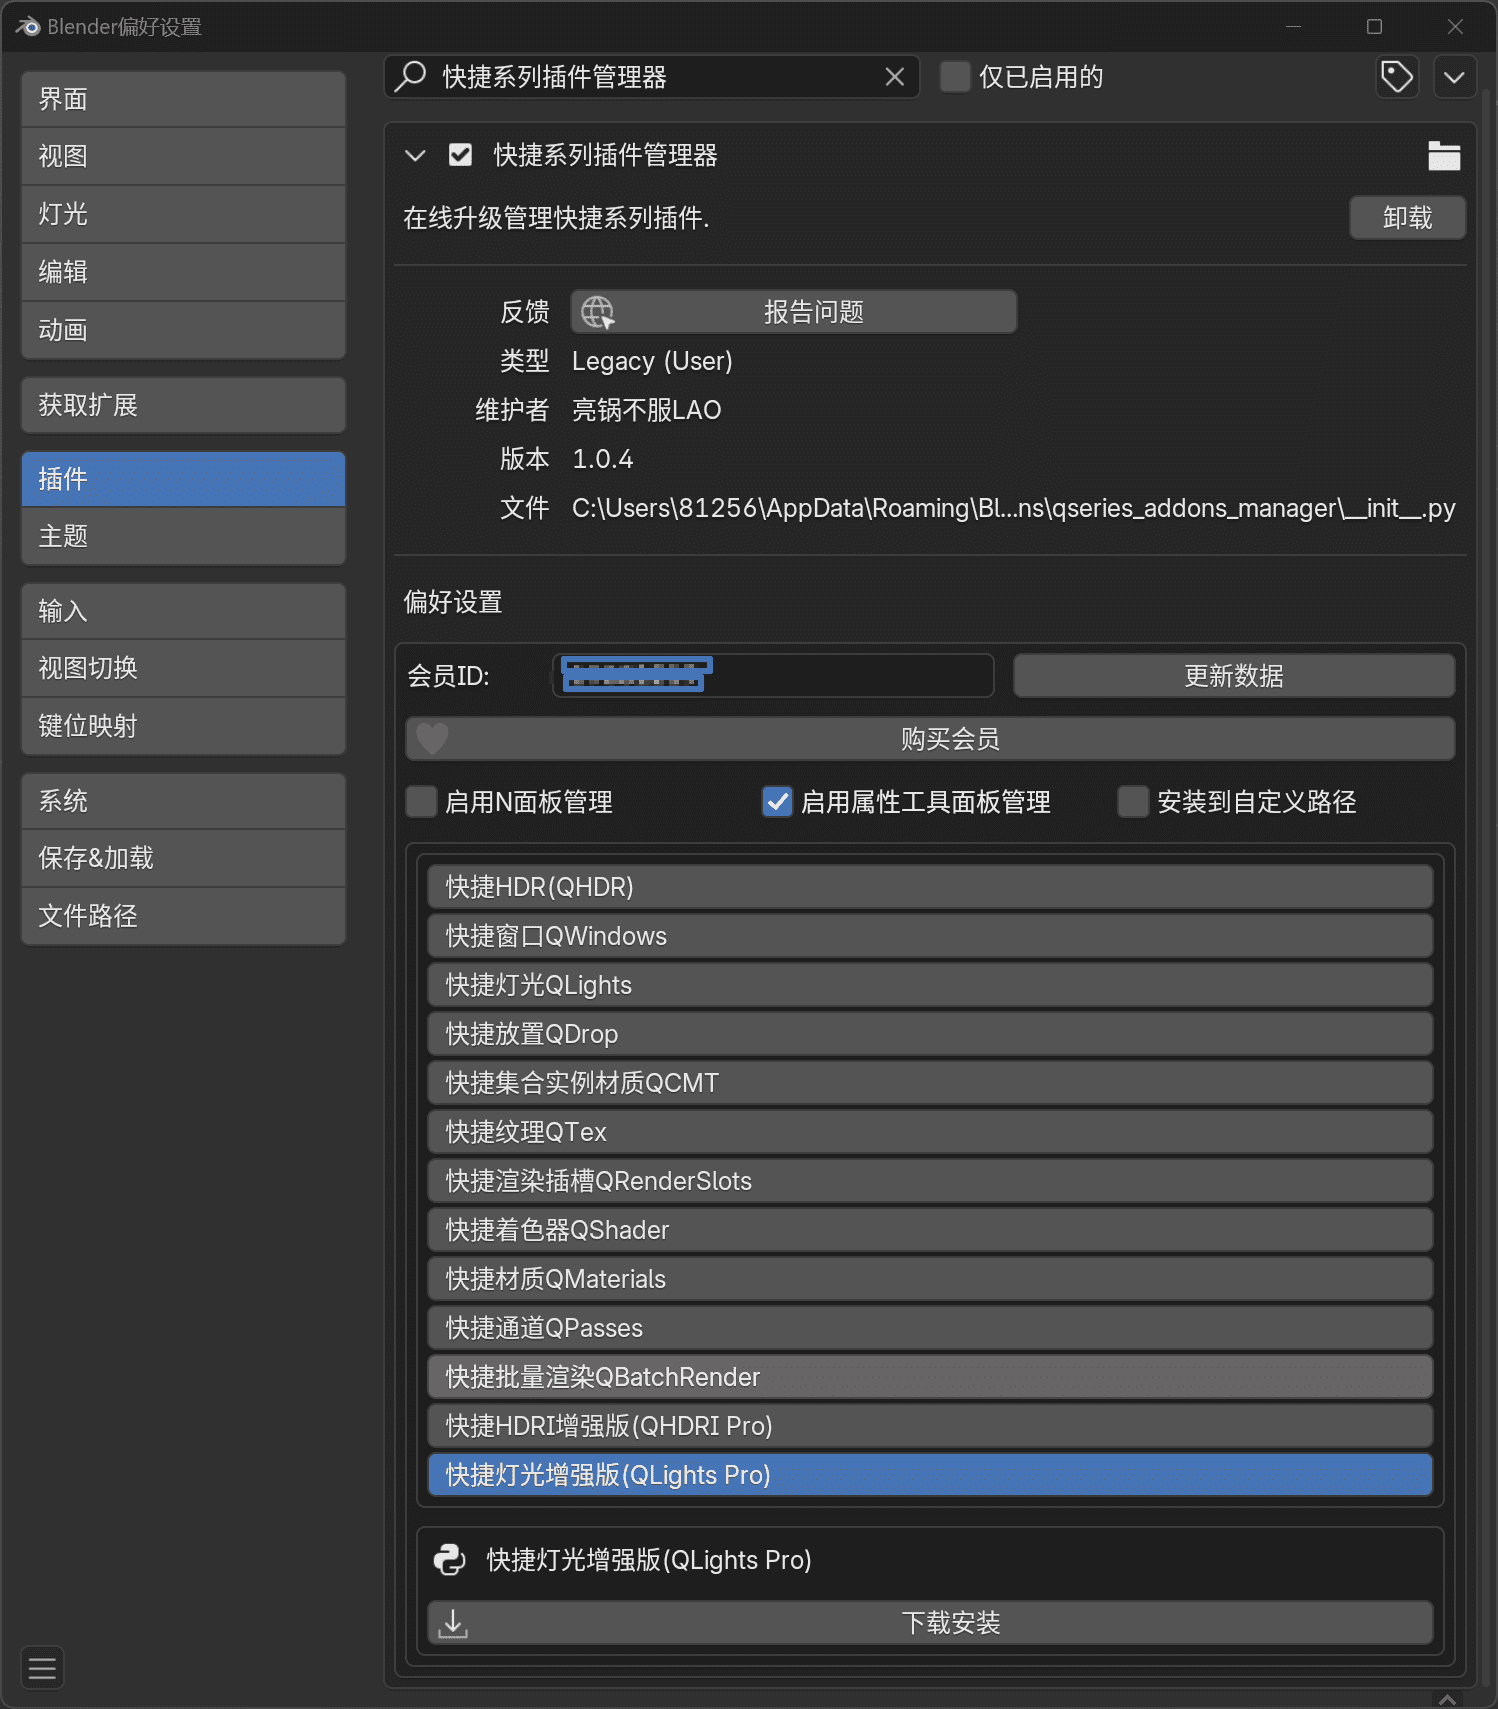Enable 安装到自定义路径 checkbox

1133,802
